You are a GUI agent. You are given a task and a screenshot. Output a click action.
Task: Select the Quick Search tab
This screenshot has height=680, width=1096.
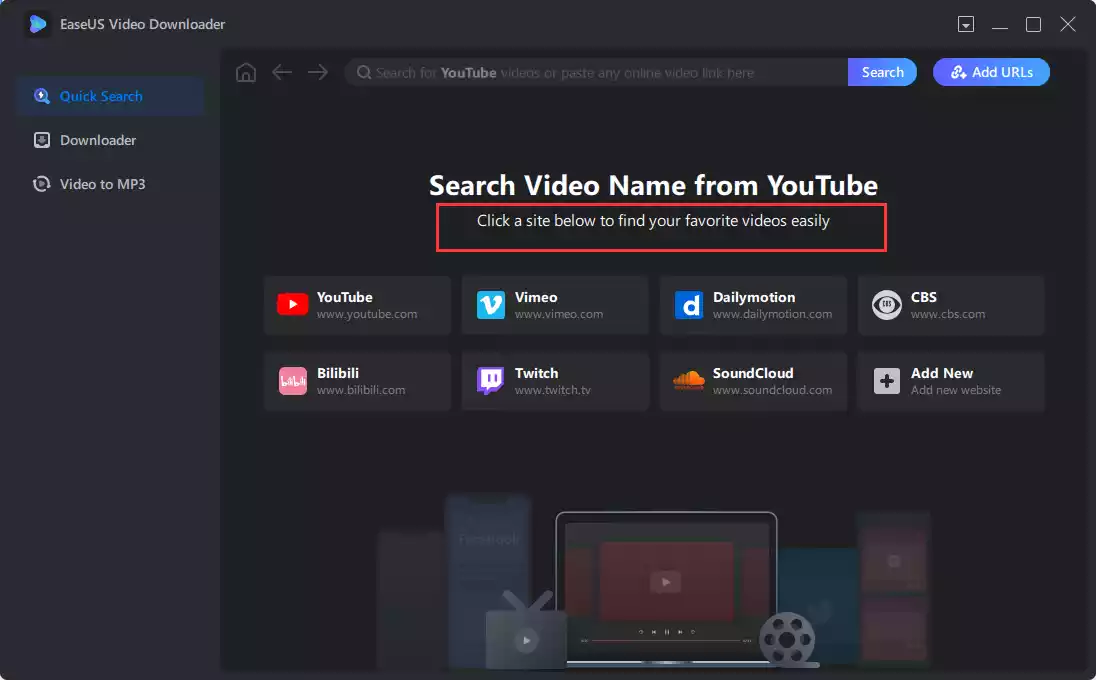[x=110, y=96]
